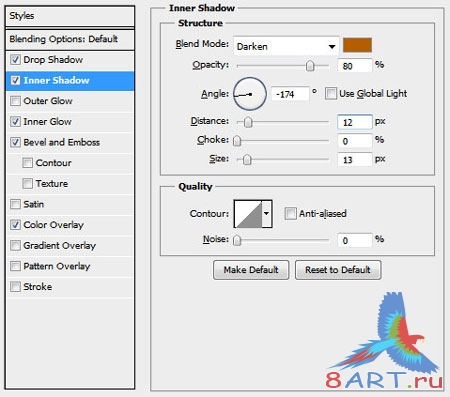The width and height of the screenshot is (450, 397).
Task: Enable the Outer Glow checkbox
Action: [x=15, y=101]
